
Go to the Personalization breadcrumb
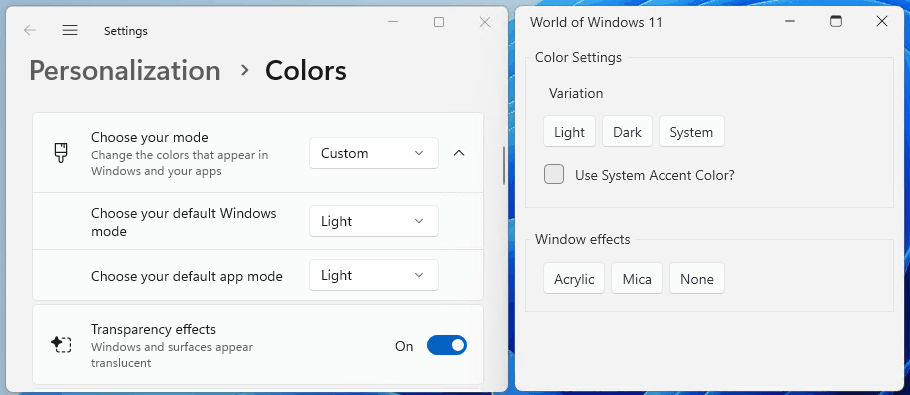(125, 71)
